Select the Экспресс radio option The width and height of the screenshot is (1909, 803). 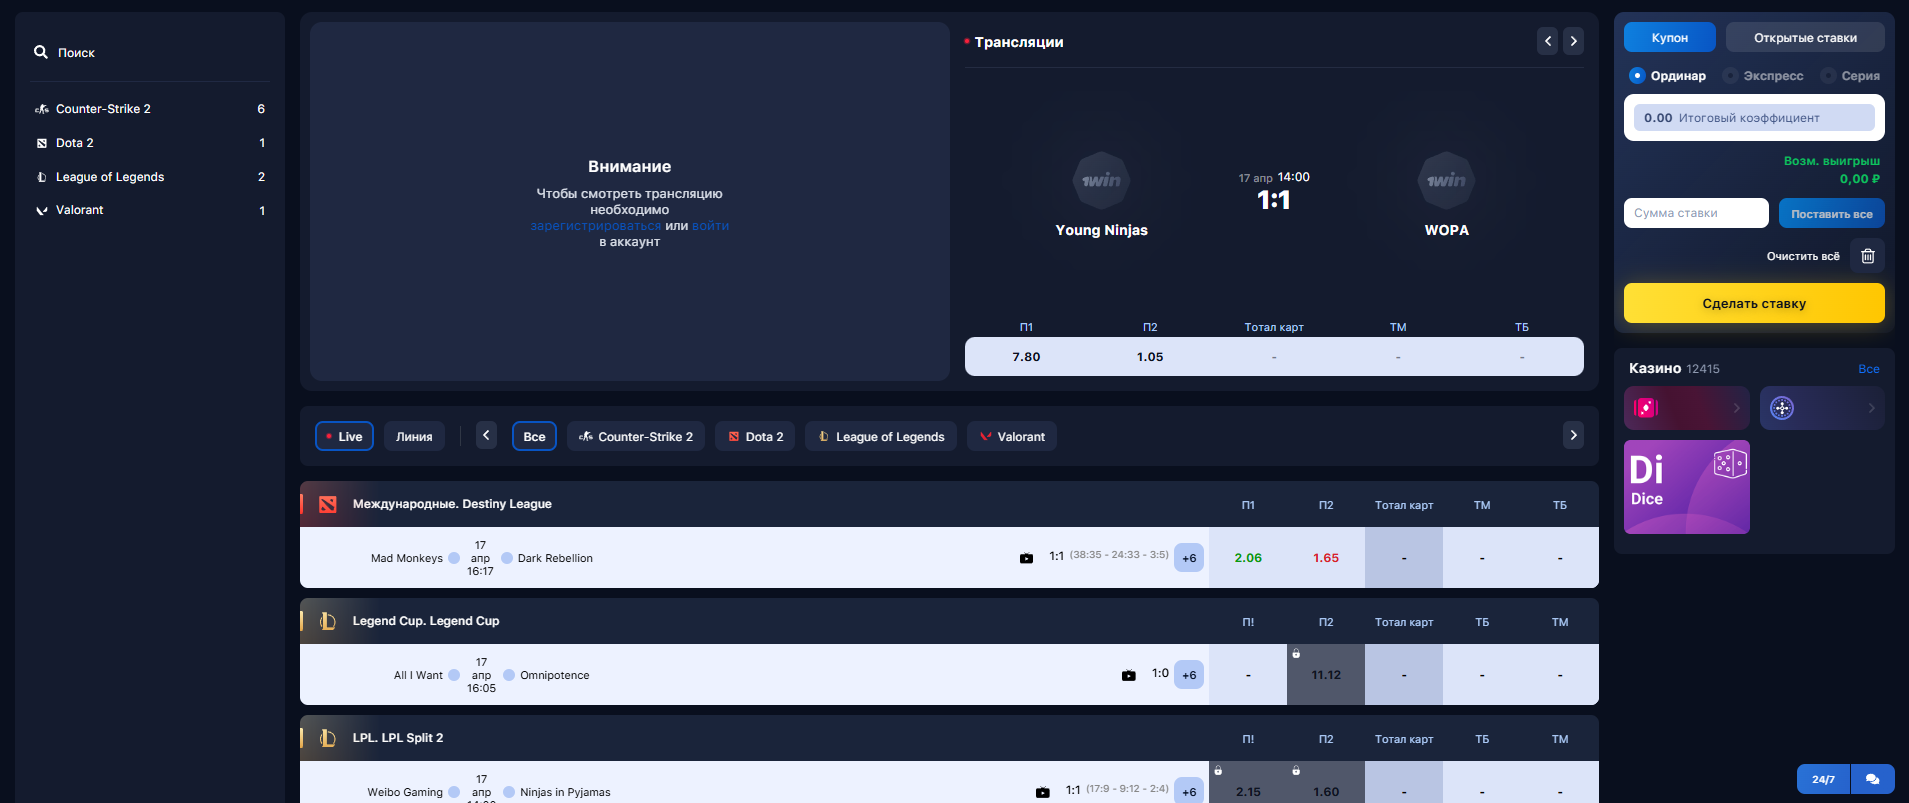pos(1763,76)
